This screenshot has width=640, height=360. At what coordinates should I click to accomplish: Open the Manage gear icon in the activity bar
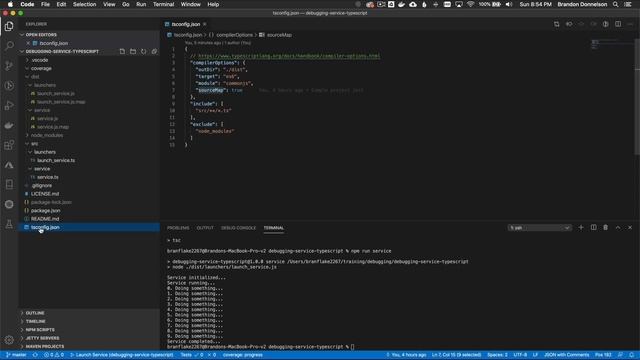(x=9, y=340)
